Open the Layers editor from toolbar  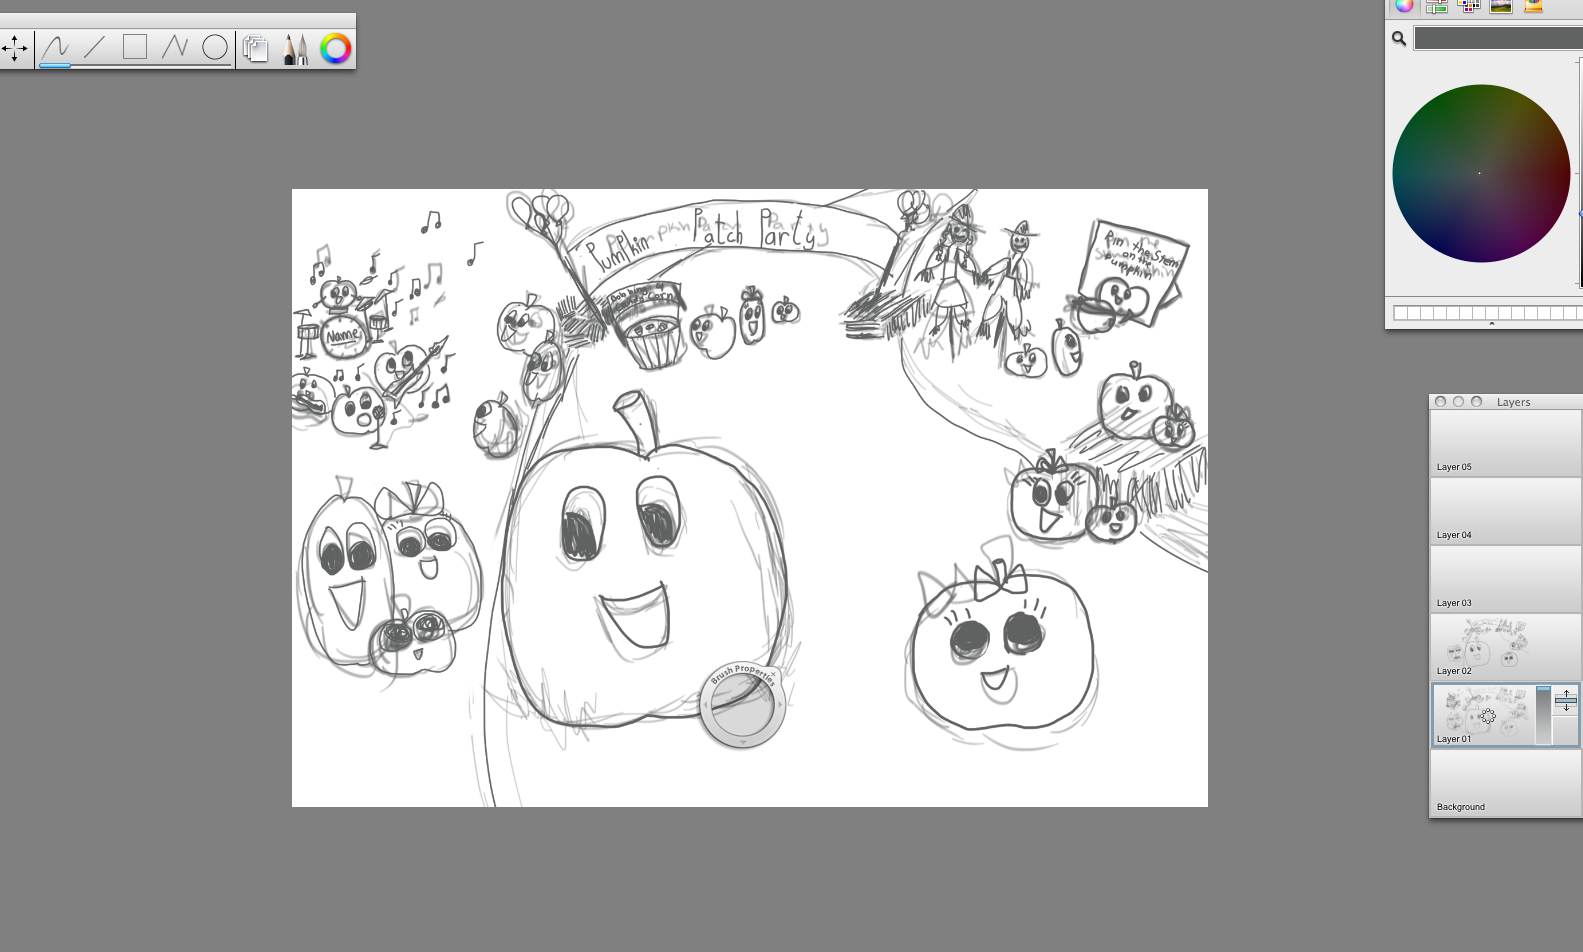click(256, 48)
